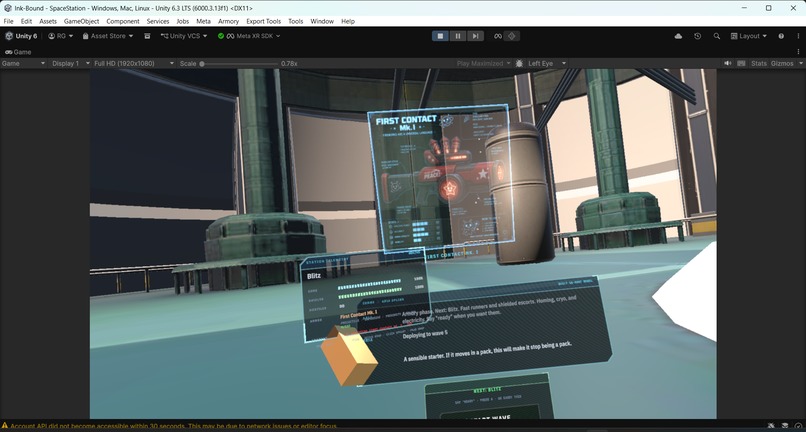Image resolution: width=806 pixels, height=432 pixels.
Task: Stop play mode with the square button
Action: [440, 36]
